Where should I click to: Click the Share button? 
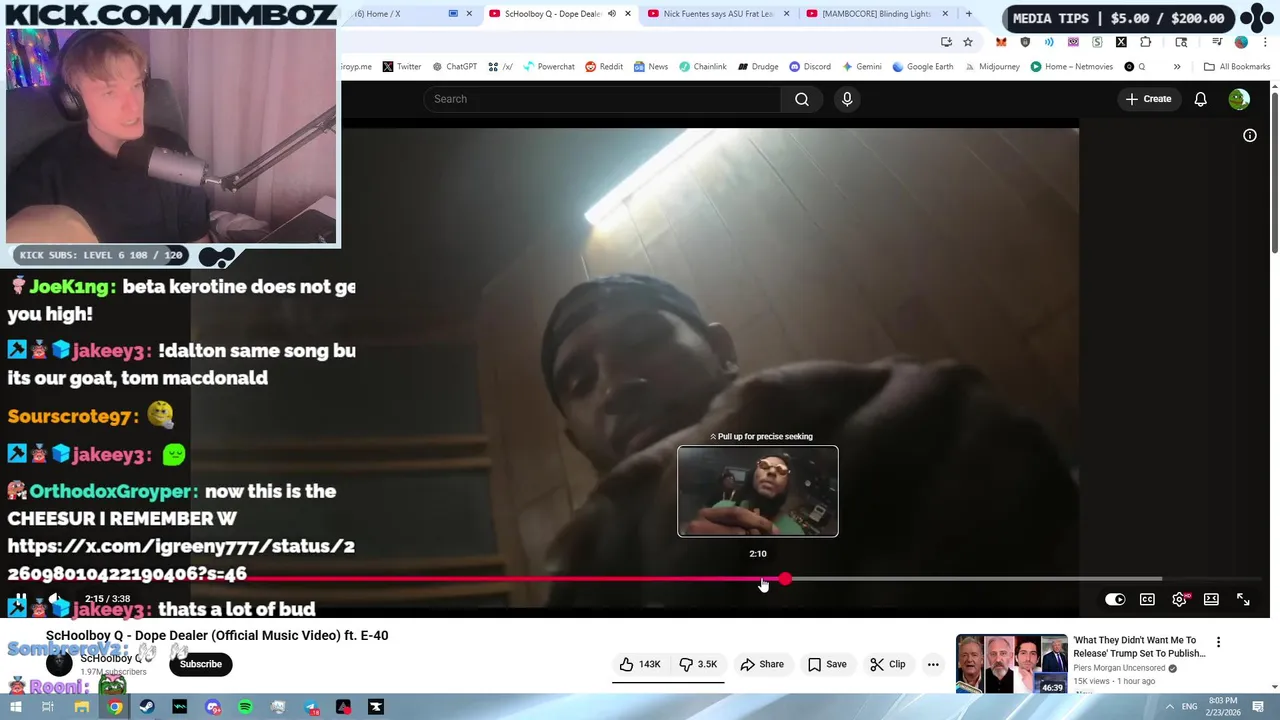[x=762, y=664]
